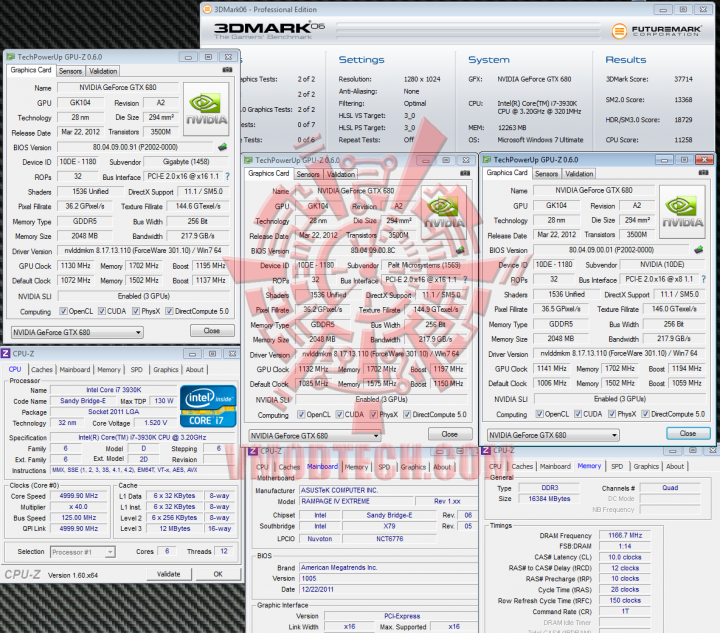The height and width of the screenshot is (633, 720).
Task: Open Validation tab in left GPU-Z
Action: 103,71
